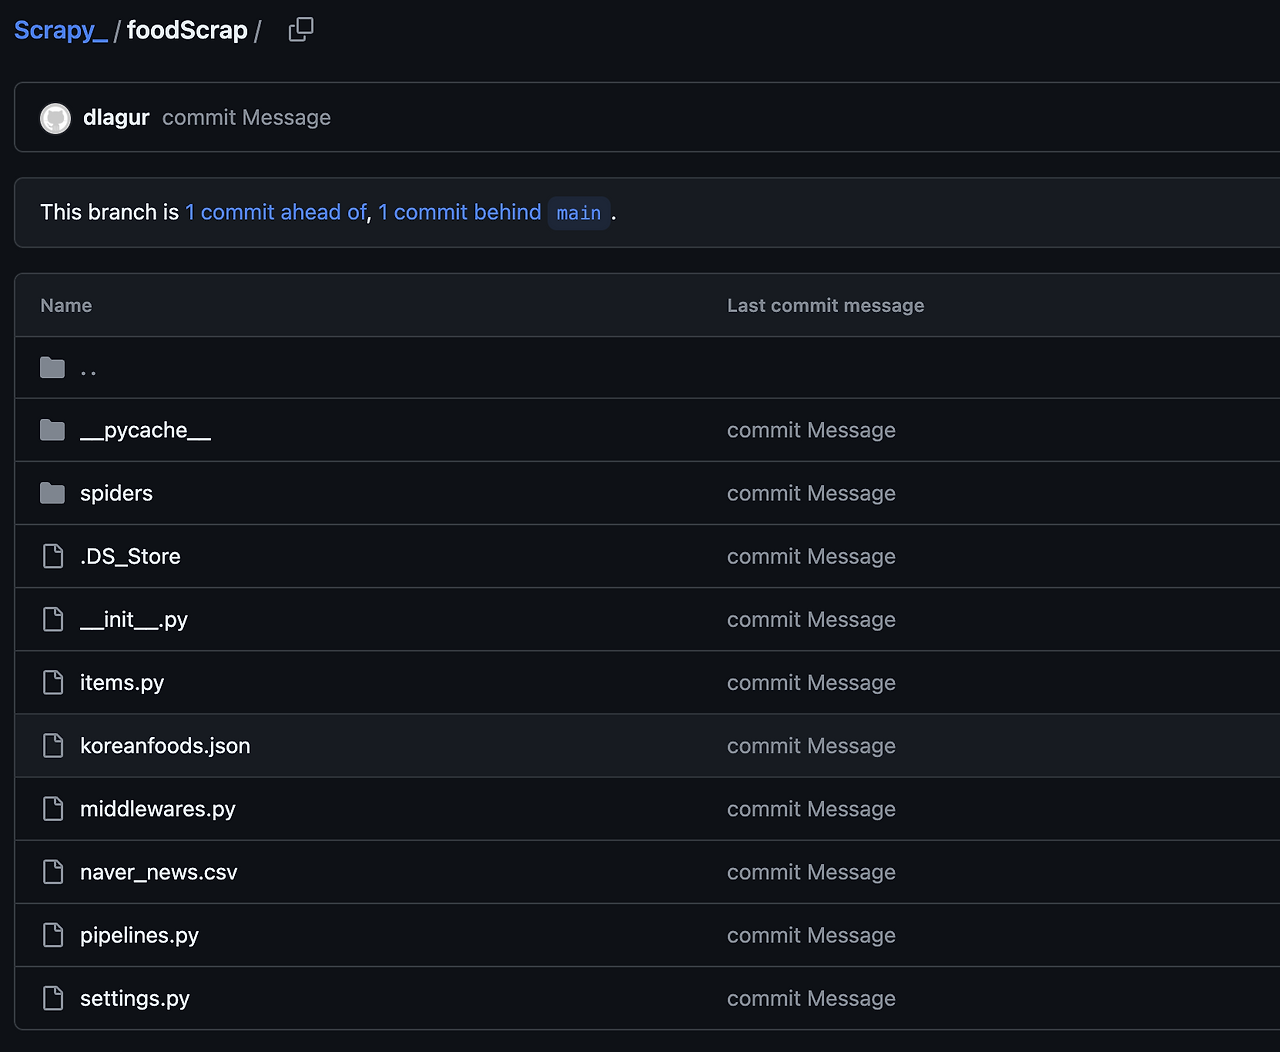The height and width of the screenshot is (1052, 1280).
Task: Click the .DS_Store file icon
Action: pyautogui.click(x=53, y=556)
